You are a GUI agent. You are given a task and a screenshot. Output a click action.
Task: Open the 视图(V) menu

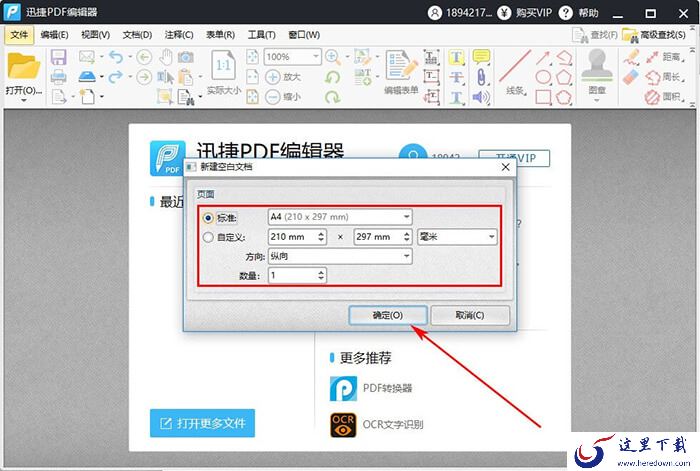pyautogui.click(x=96, y=35)
